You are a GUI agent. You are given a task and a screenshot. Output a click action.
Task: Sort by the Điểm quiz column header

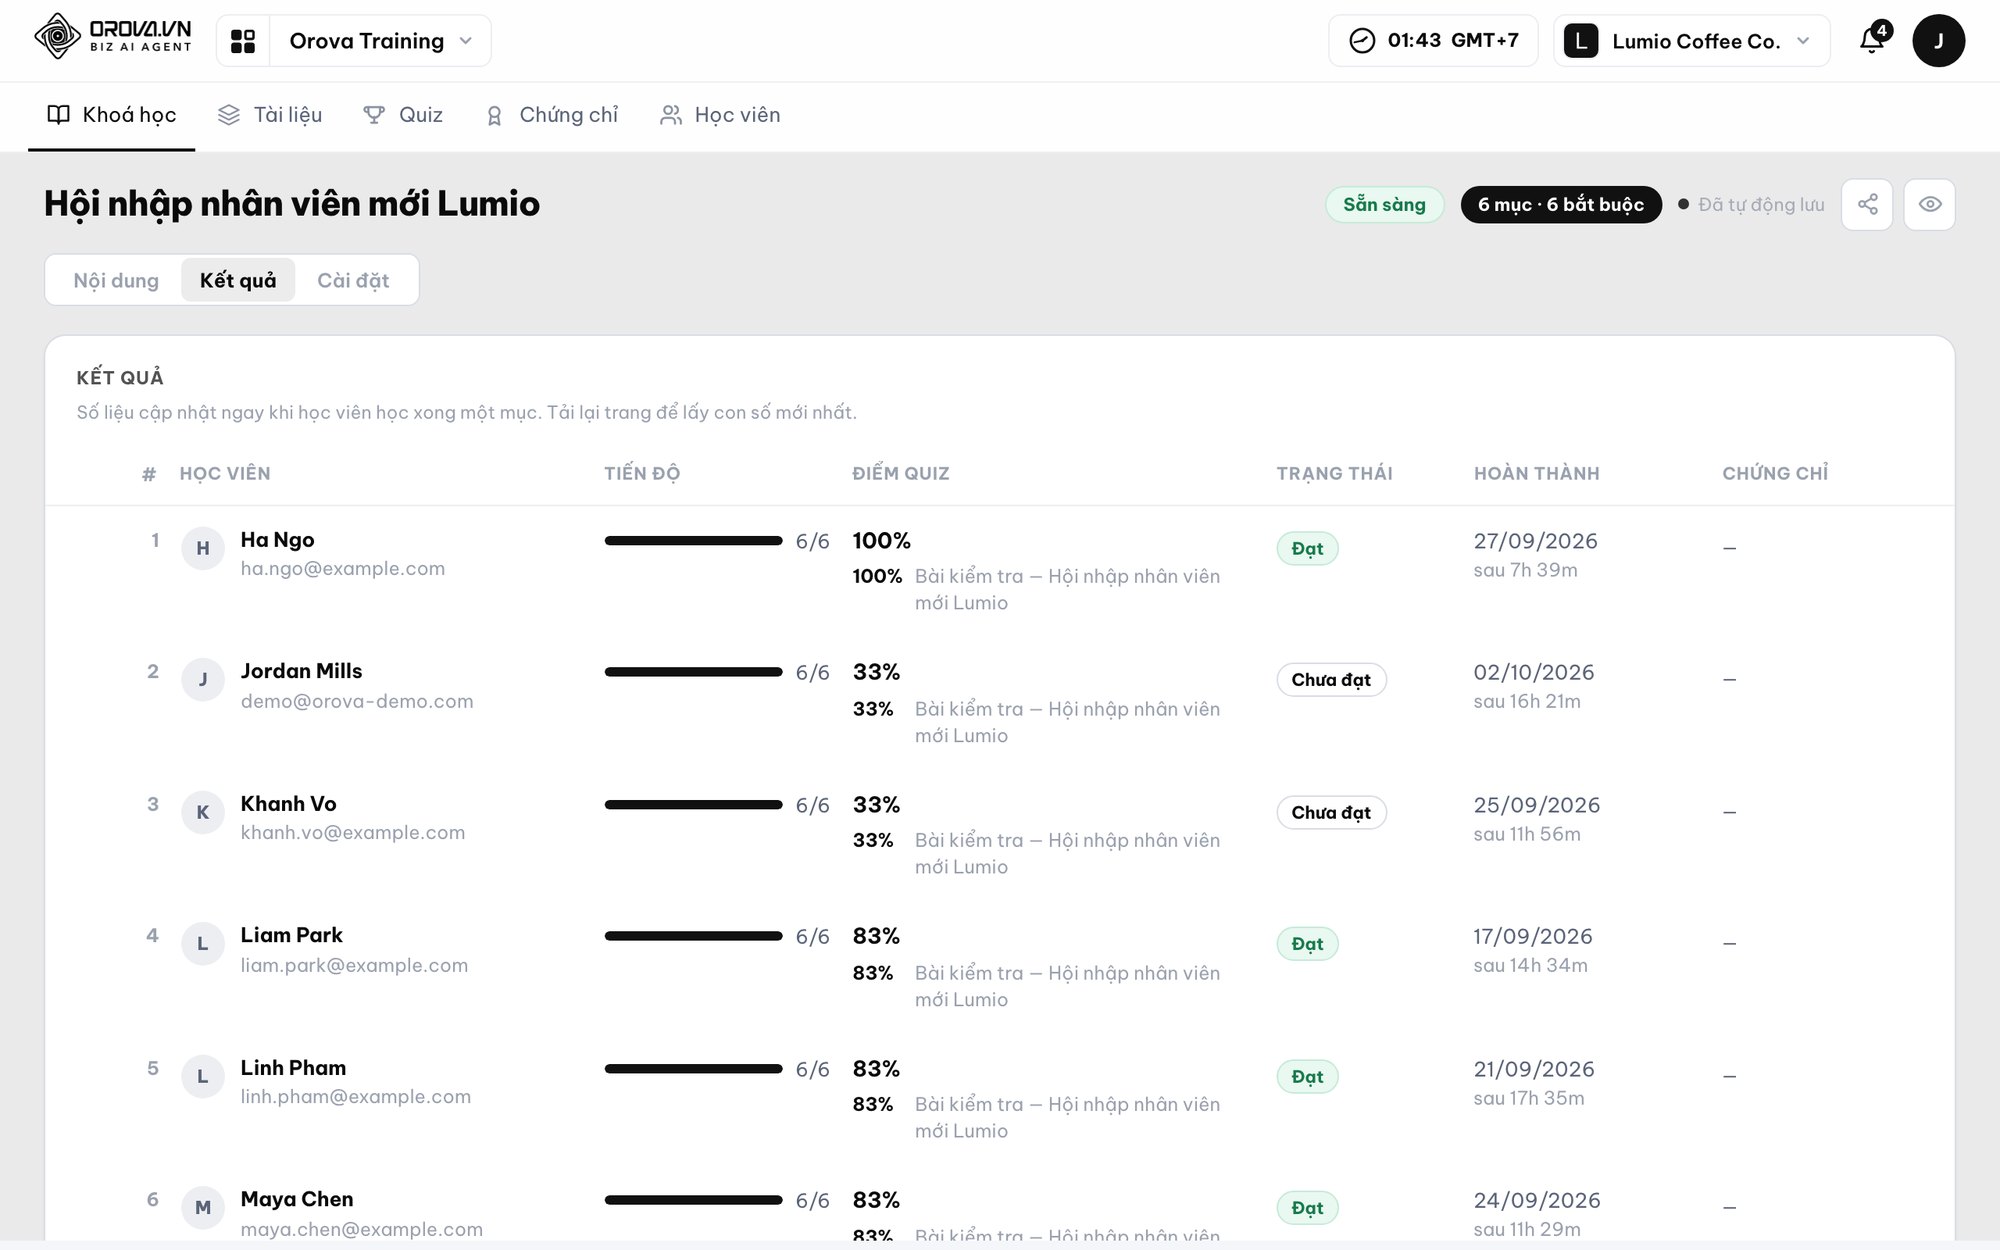(901, 473)
